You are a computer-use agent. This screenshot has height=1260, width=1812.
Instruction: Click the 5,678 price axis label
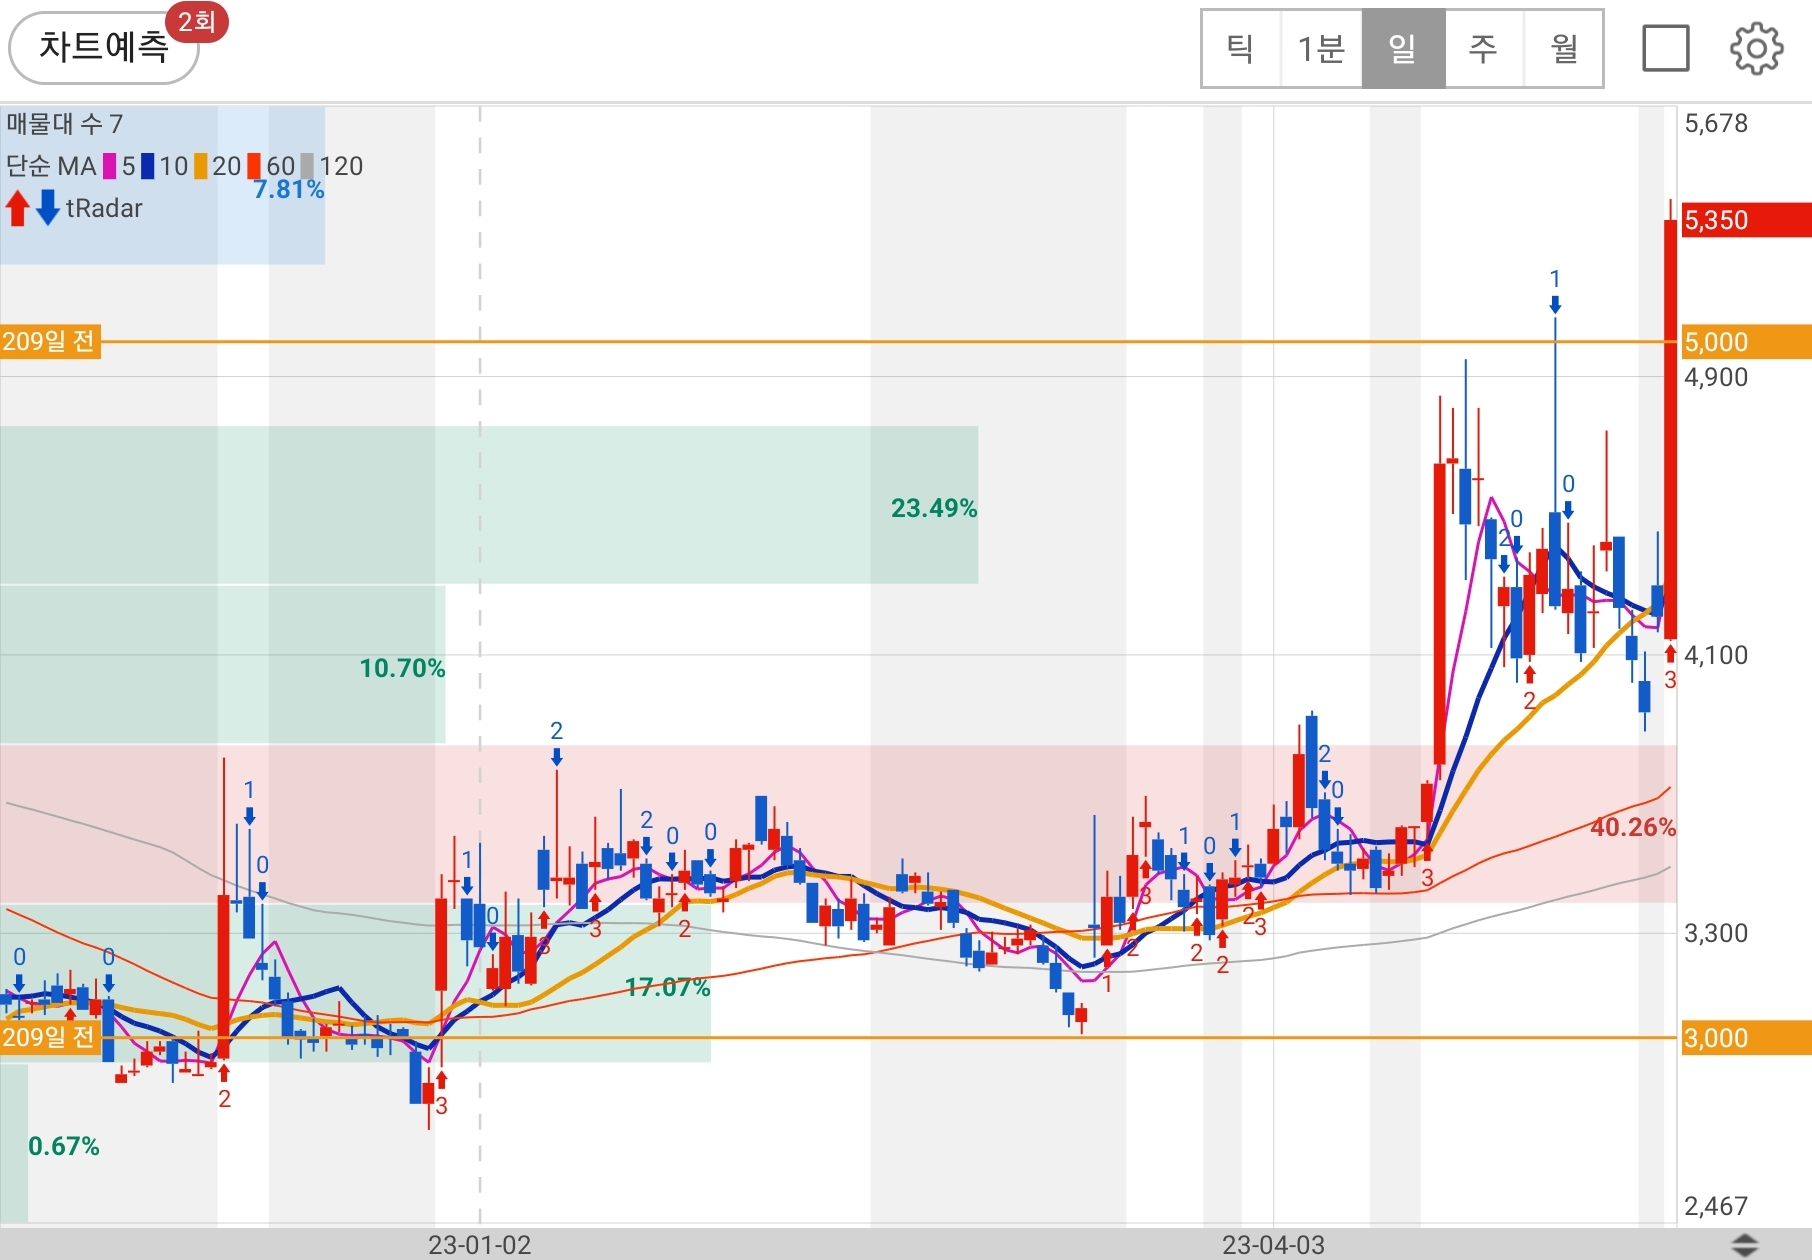[x=1716, y=124]
